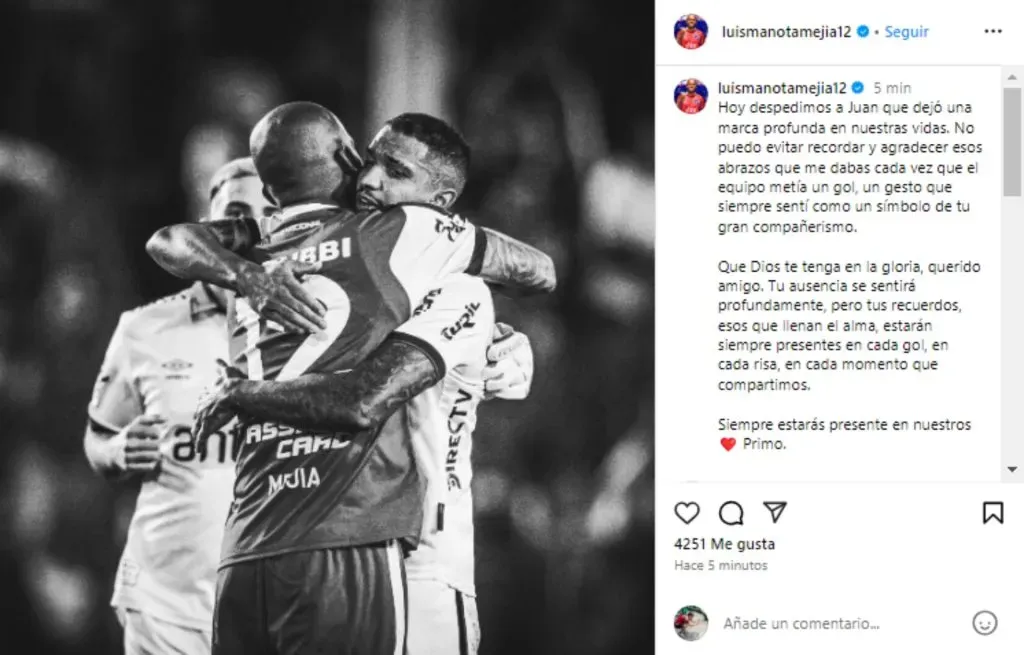Share the post with the paper plane icon
The image size is (1024, 655).
click(775, 512)
